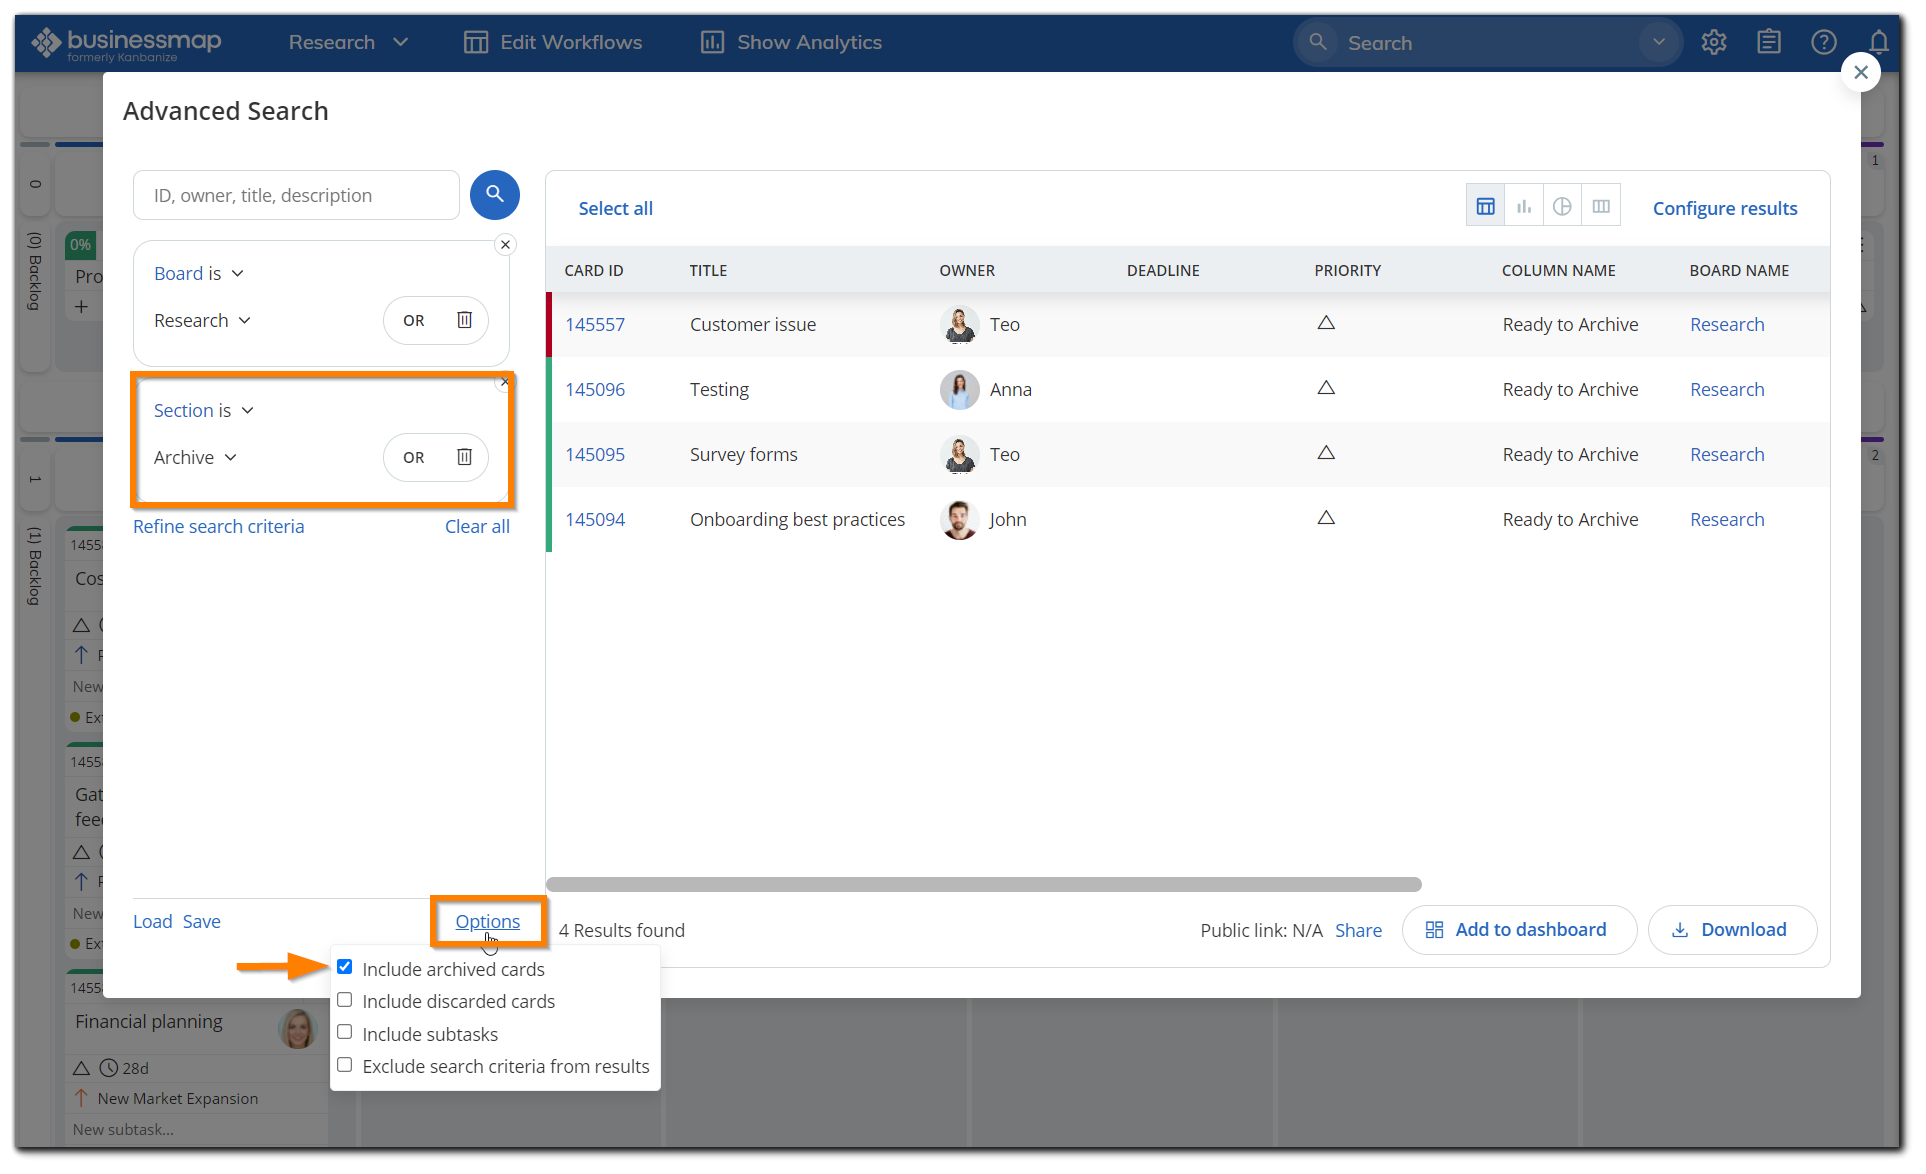Check Exclude search criteria from results

pyautogui.click(x=345, y=1064)
